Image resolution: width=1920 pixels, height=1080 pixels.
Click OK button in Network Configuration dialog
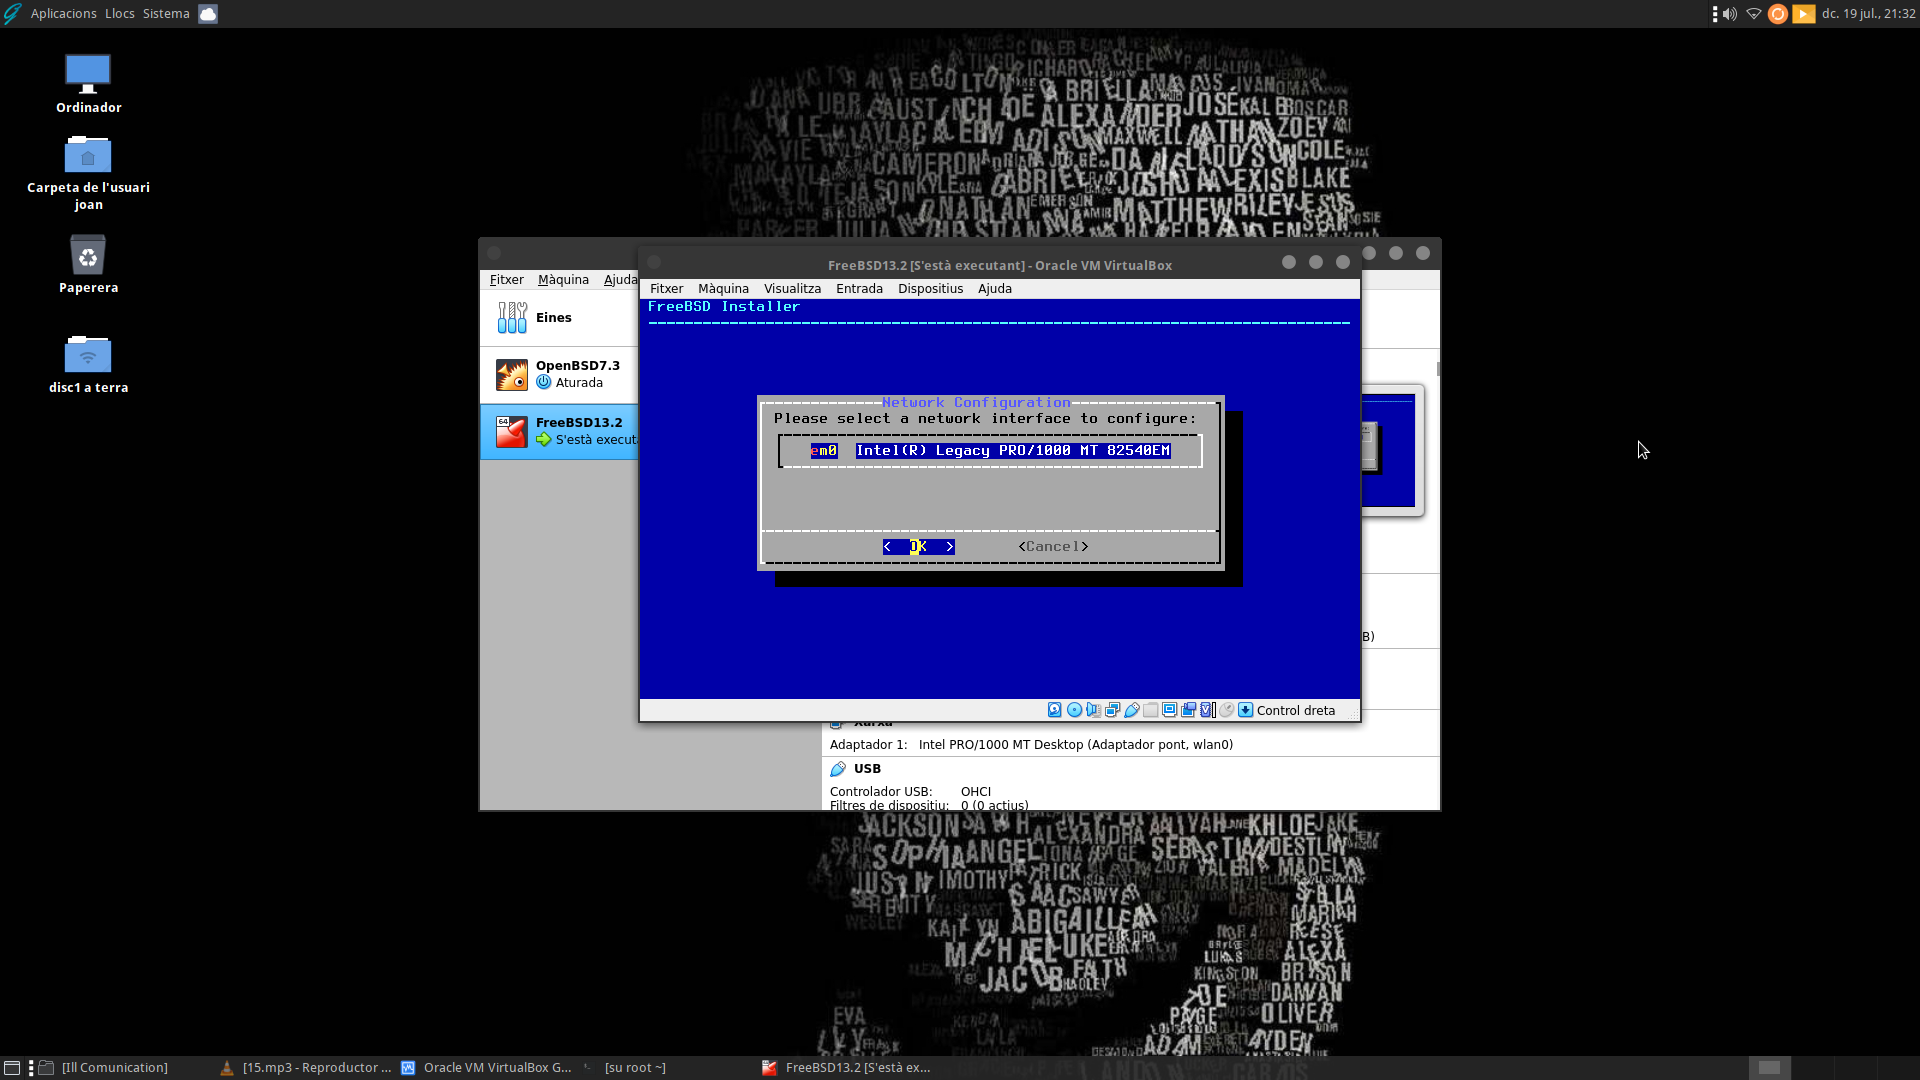pyautogui.click(x=918, y=547)
